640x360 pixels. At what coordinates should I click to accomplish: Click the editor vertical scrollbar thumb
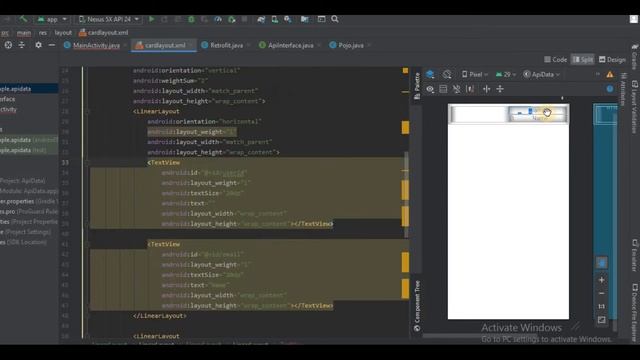pos(406,194)
